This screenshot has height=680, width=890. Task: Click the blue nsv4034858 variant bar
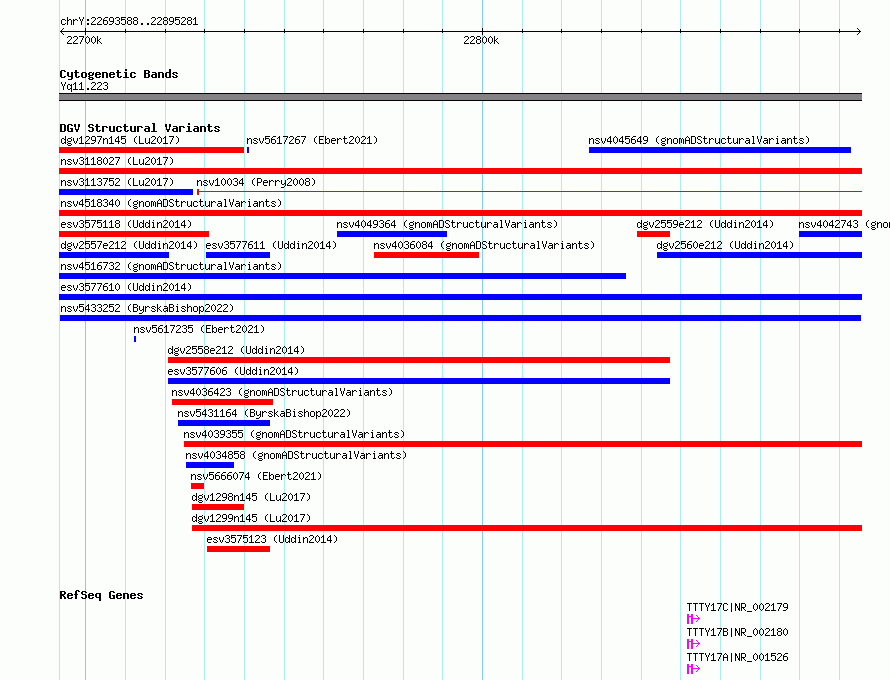tap(210, 465)
